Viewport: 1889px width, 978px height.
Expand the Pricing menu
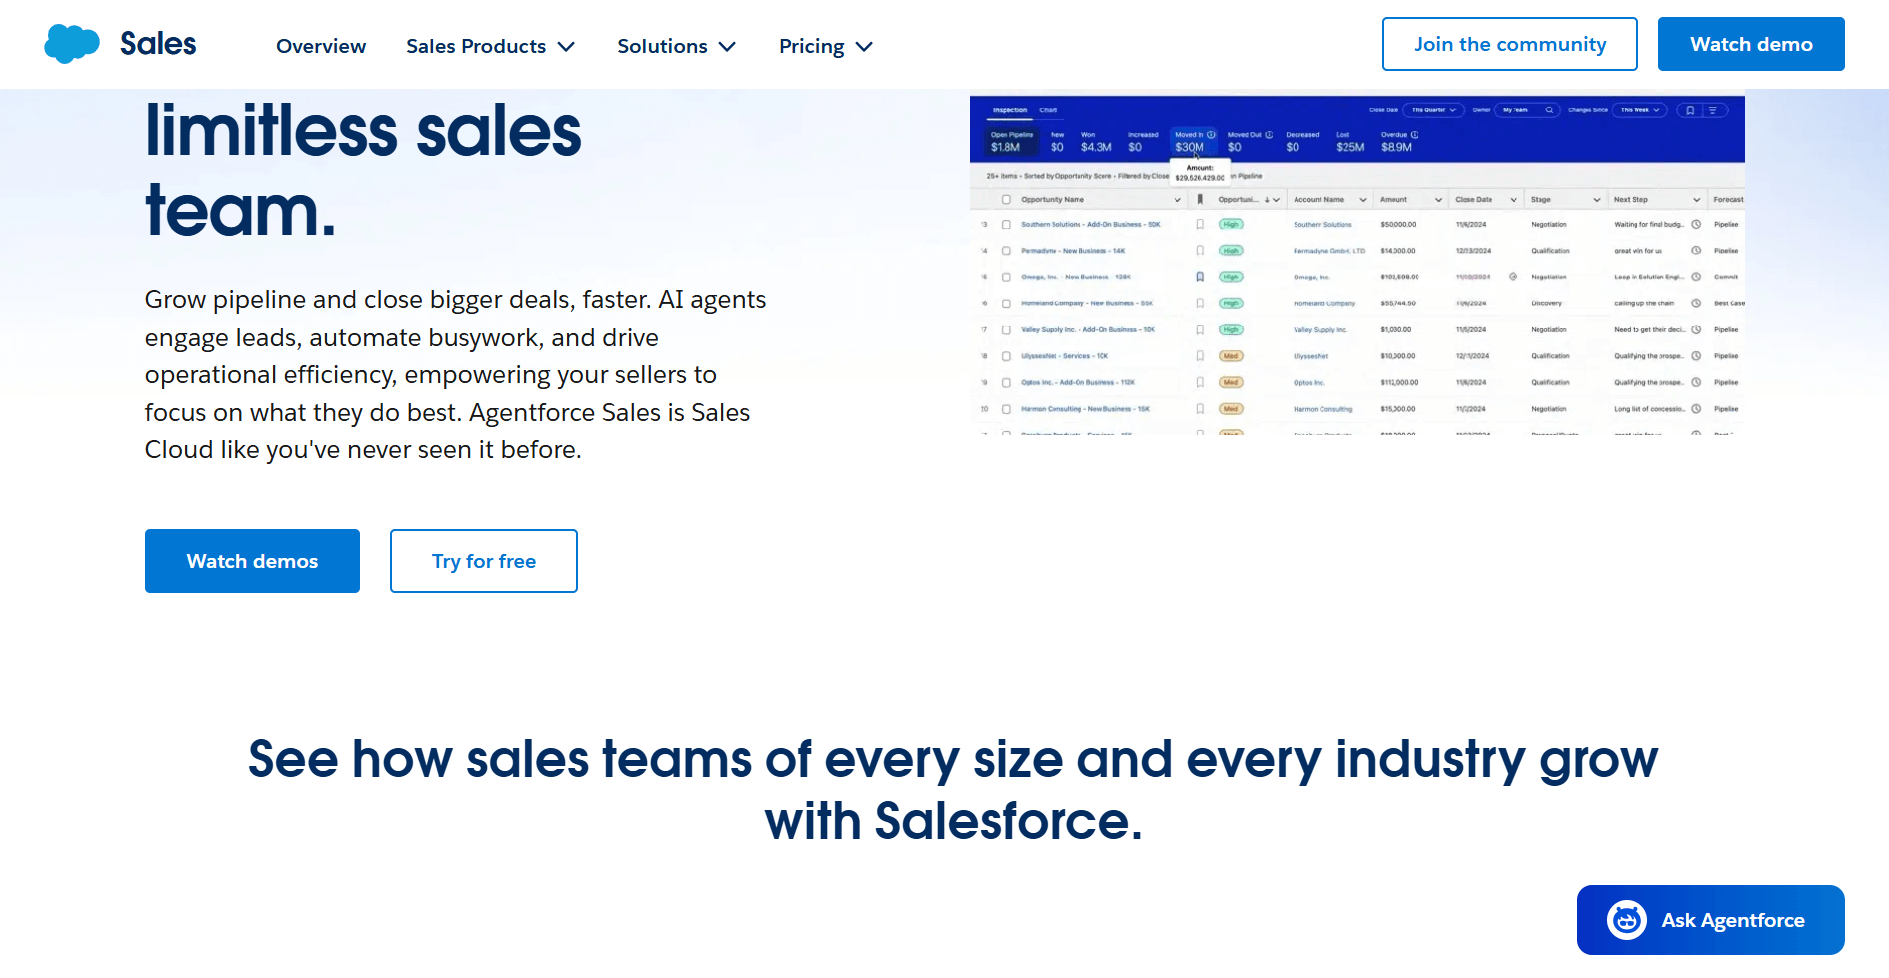click(827, 46)
